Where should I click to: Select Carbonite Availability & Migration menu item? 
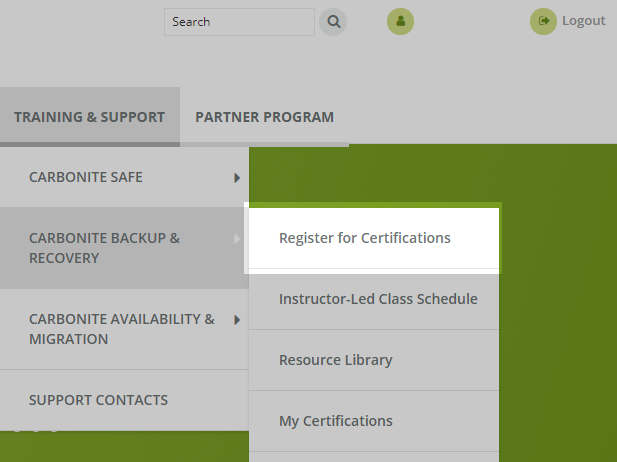pyautogui.click(x=121, y=329)
